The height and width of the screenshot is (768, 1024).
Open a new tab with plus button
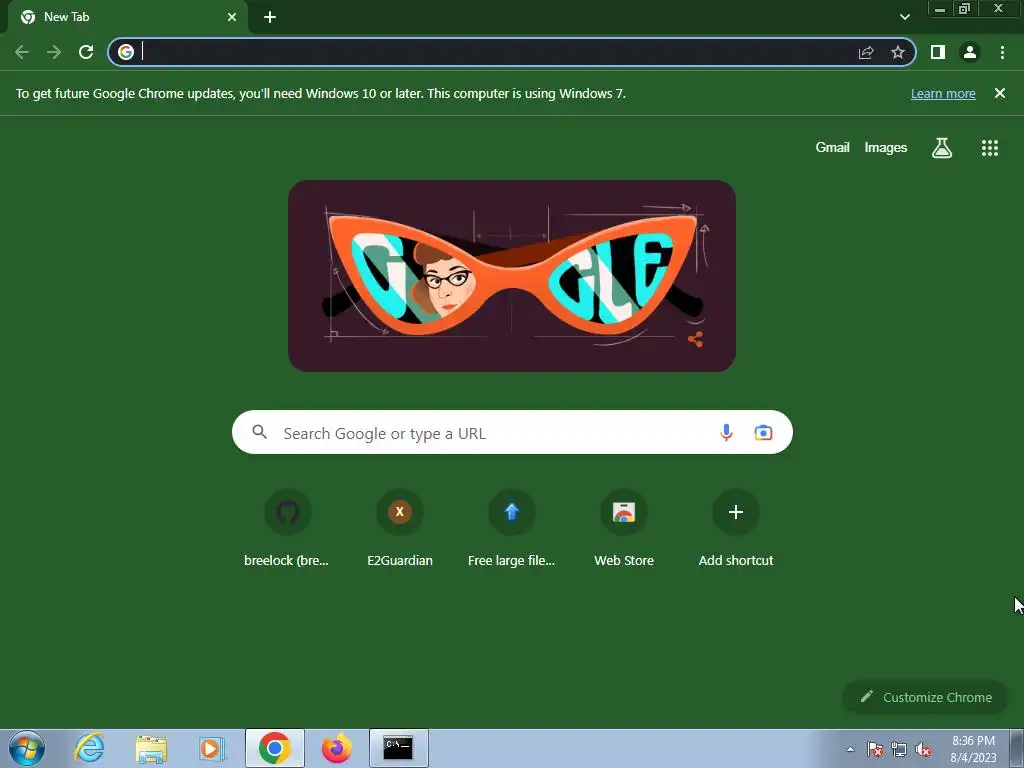pyautogui.click(x=270, y=17)
